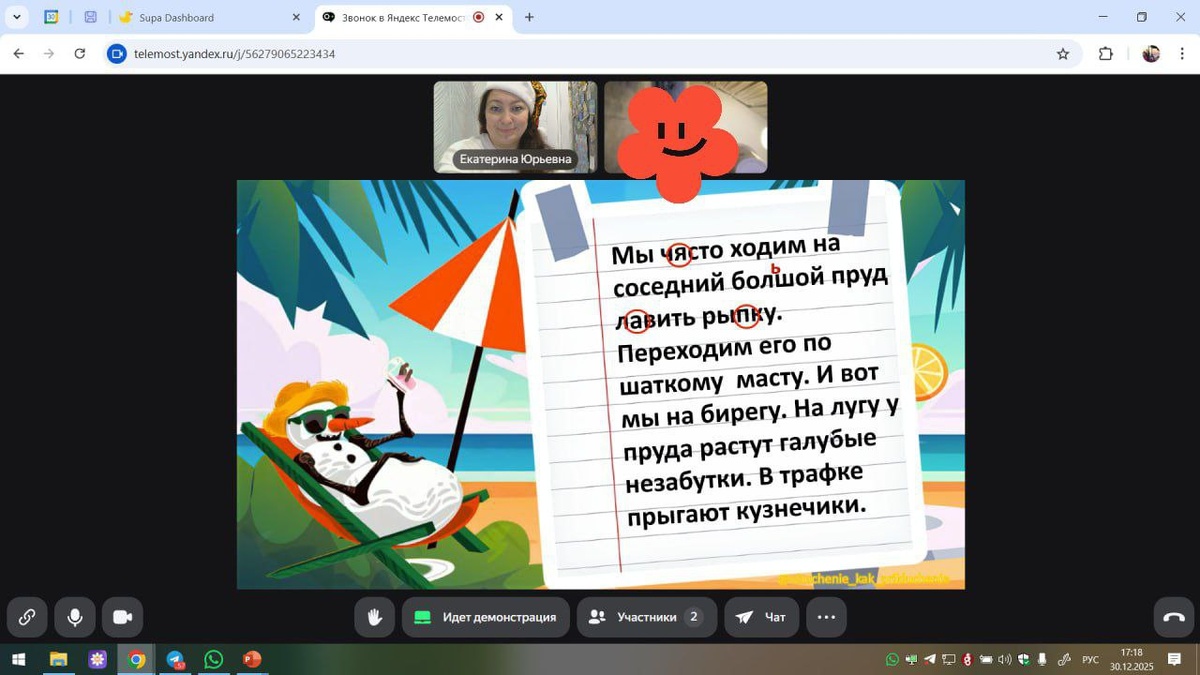
Task: Switch the РУС input language
Action: [x=1090, y=660]
